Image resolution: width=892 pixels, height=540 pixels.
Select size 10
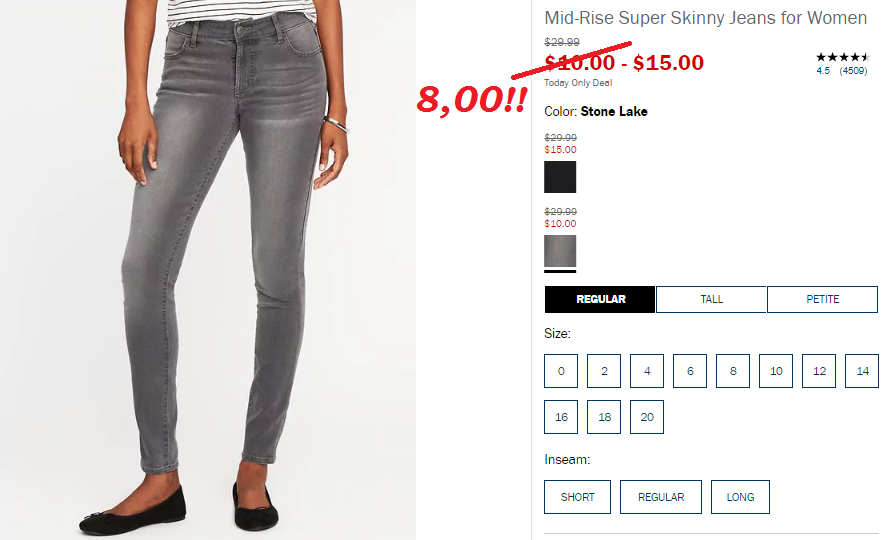(x=776, y=371)
